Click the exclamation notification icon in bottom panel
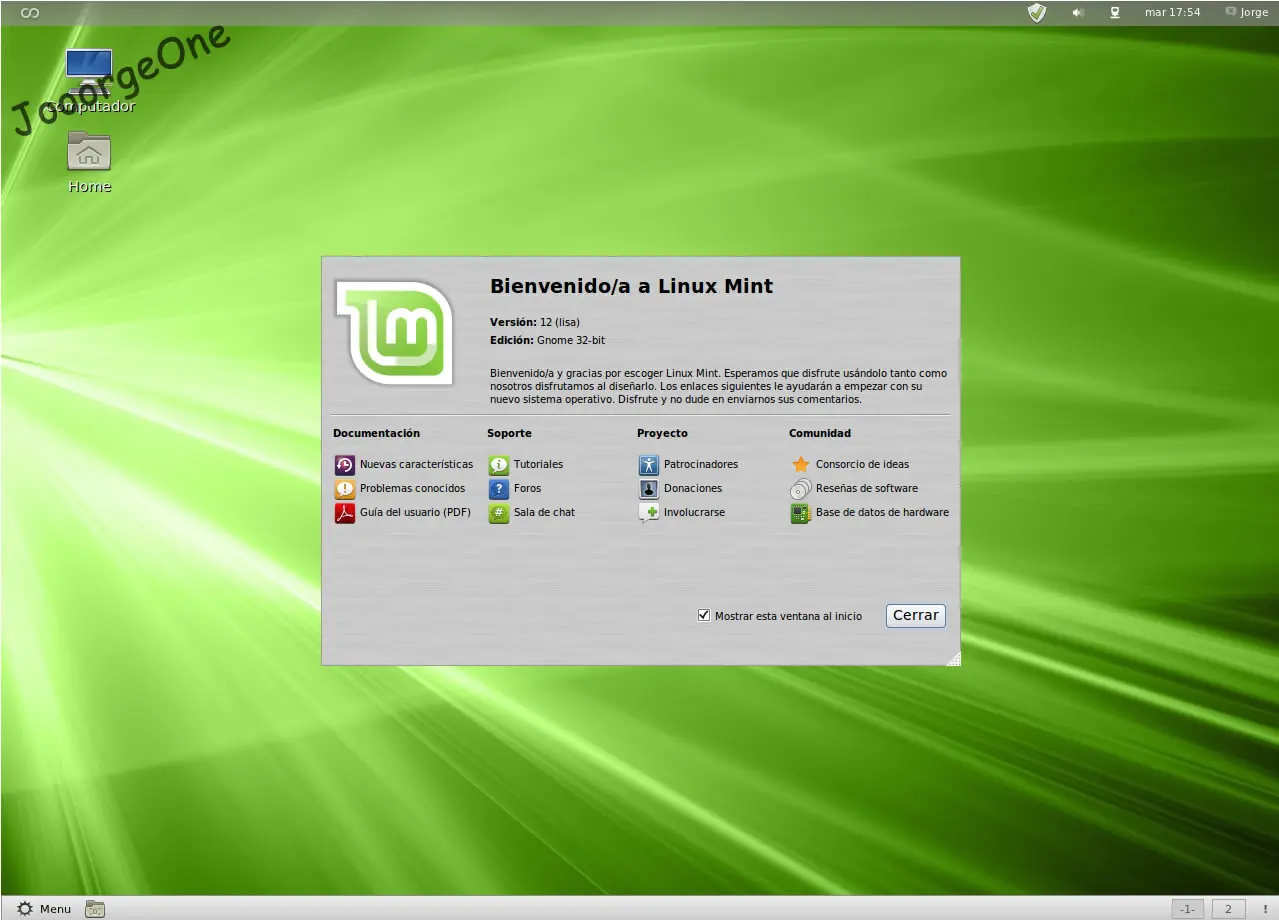The height and width of the screenshot is (920, 1279). (1265, 909)
